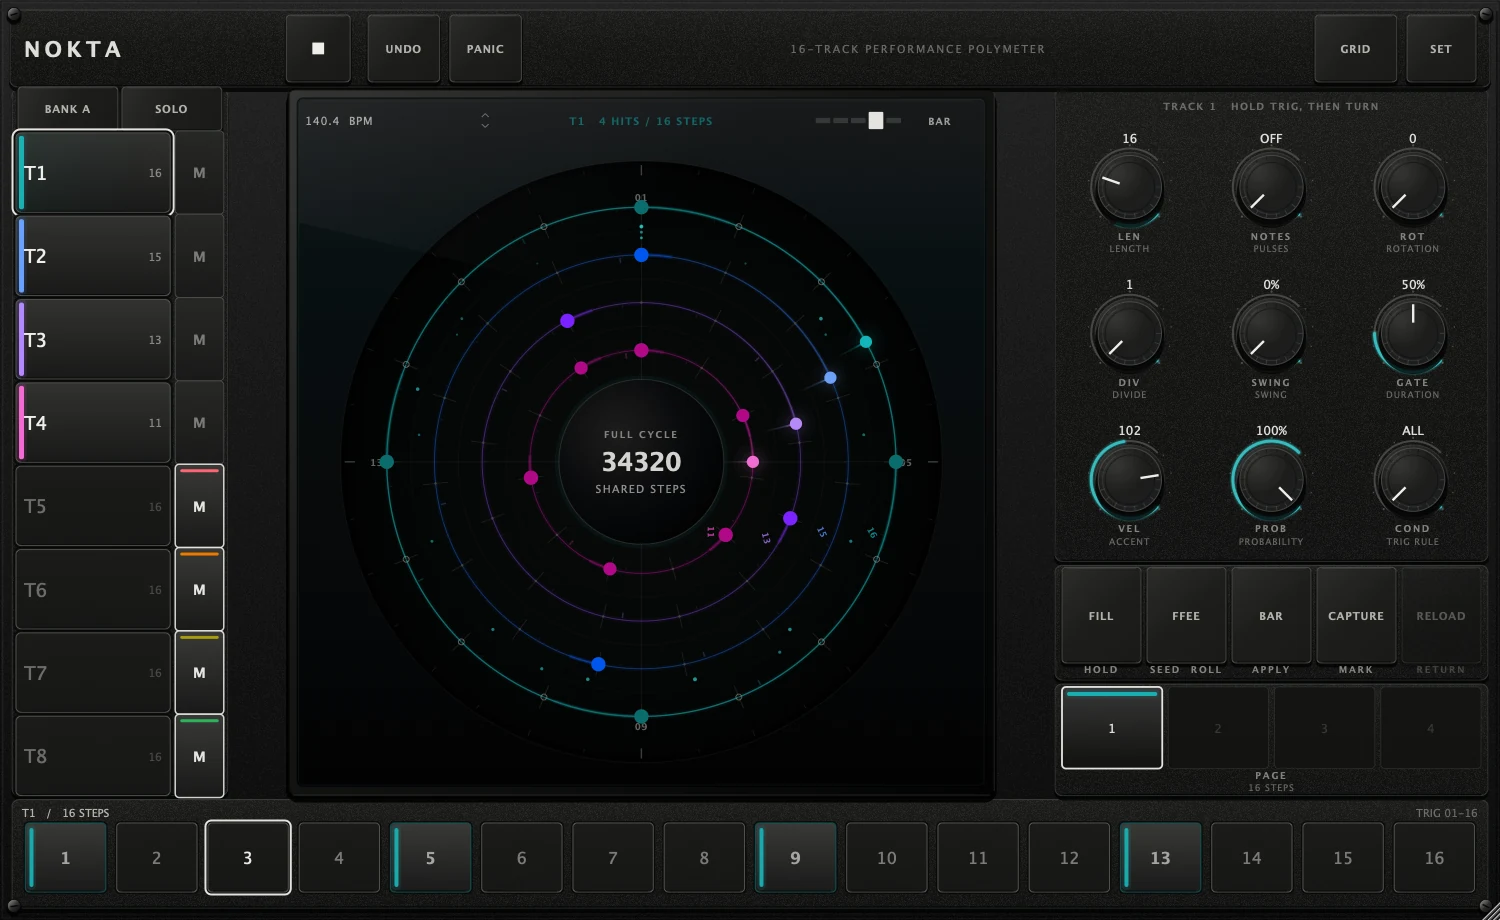Screen dimensions: 1500x920
Task: Click the 34320 full cycle readout
Action: [641, 462]
